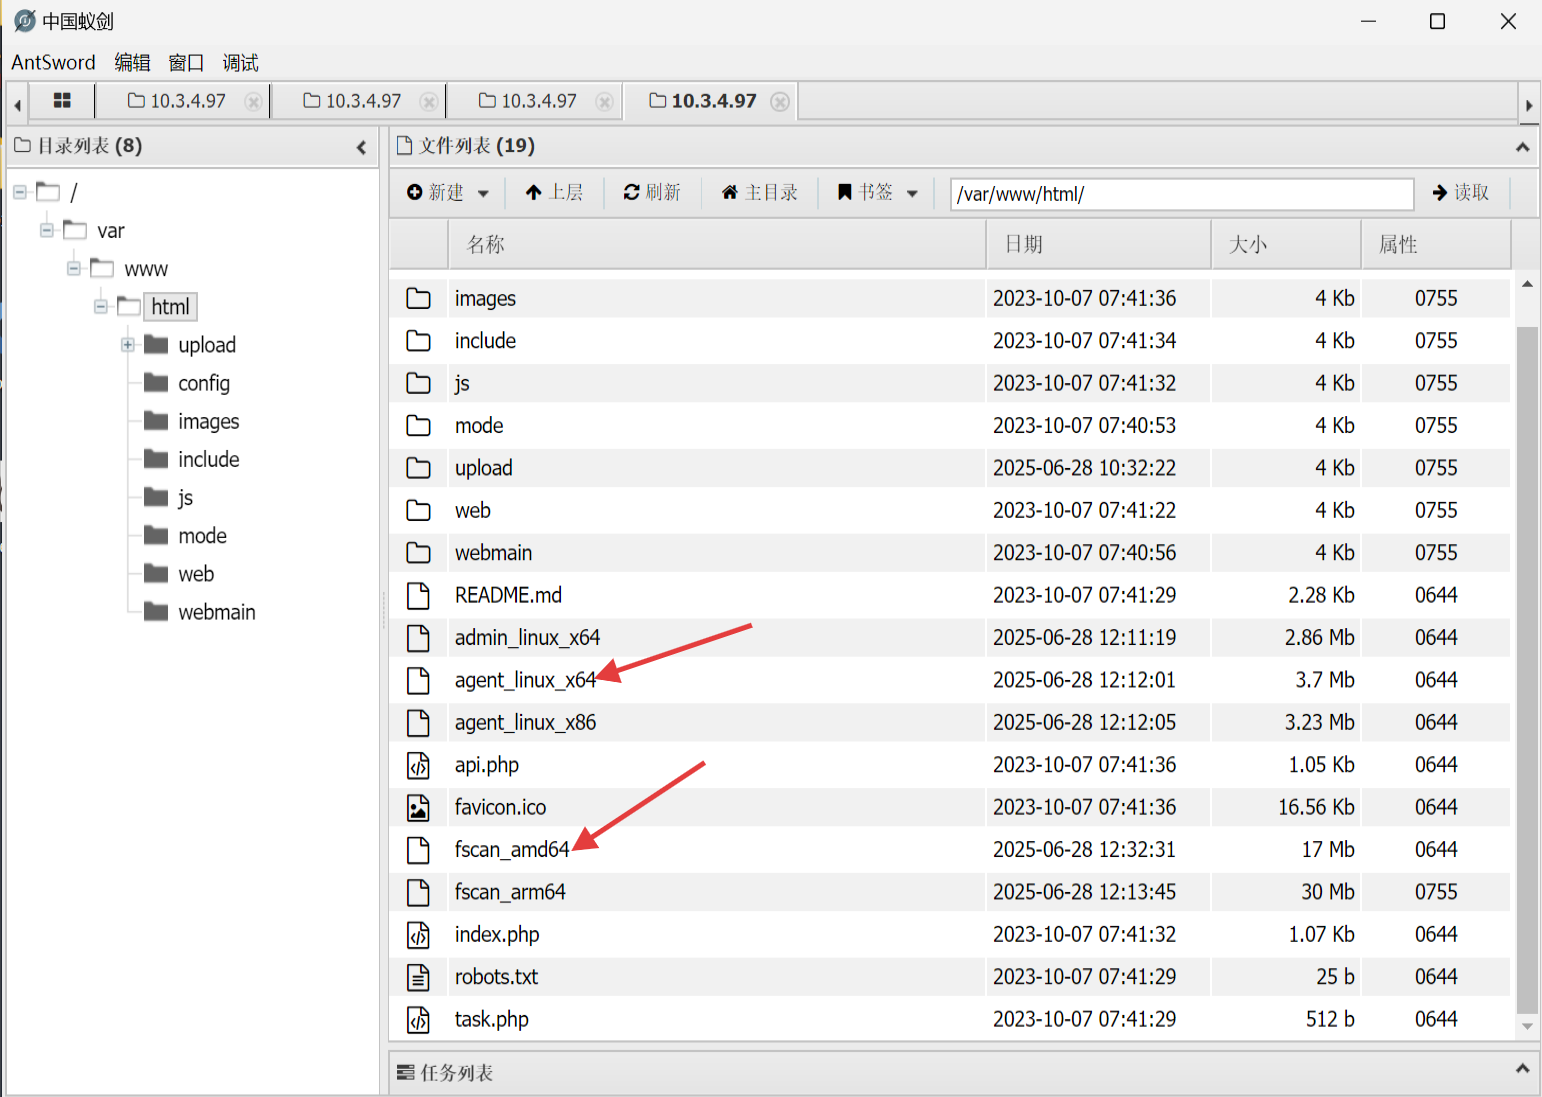Expand the upload folder tree node
The width and height of the screenshot is (1542, 1097).
coord(128,345)
